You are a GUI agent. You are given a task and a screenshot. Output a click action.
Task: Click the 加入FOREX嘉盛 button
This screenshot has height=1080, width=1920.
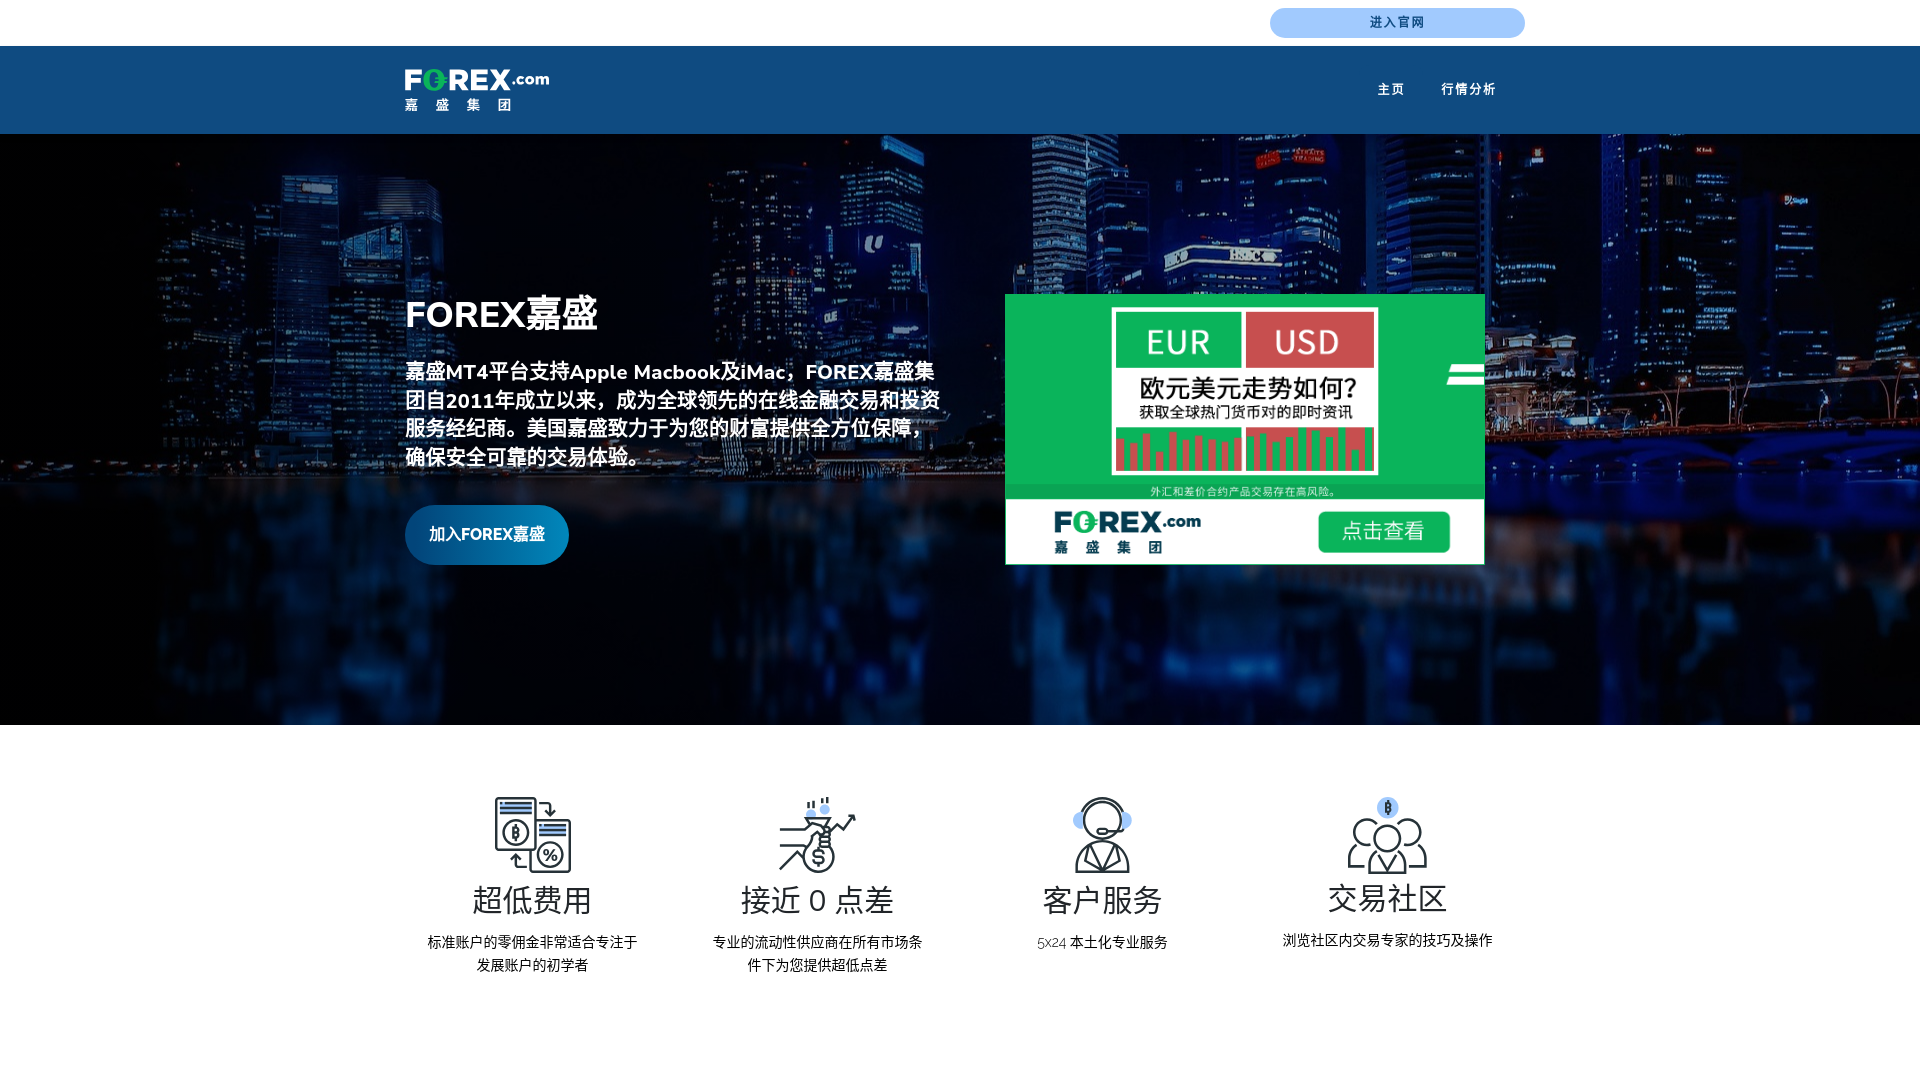tap(487, 535)
